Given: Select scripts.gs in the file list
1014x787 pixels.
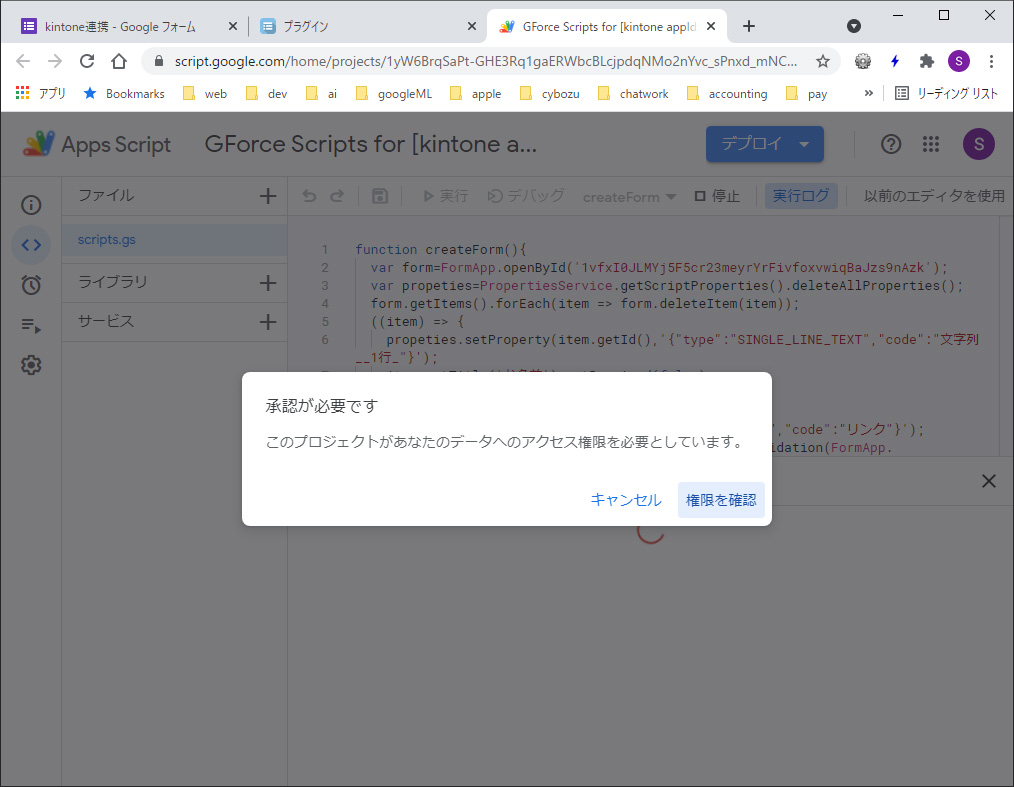Looking at the screenshot, I should coord(107,240).
